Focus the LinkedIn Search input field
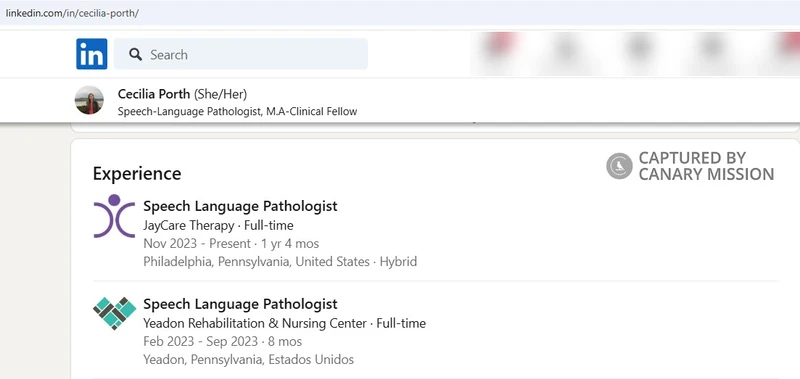 point(241,54)
